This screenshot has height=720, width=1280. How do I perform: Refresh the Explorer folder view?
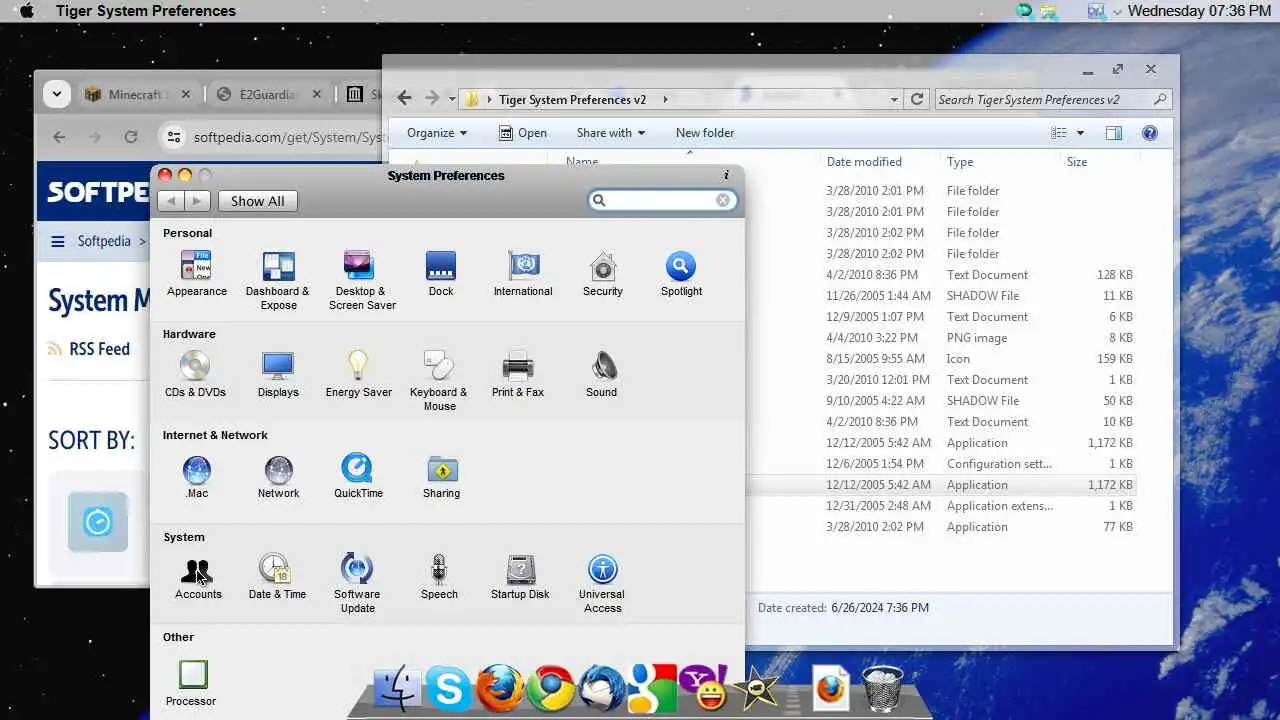click(x=917, y=99)
